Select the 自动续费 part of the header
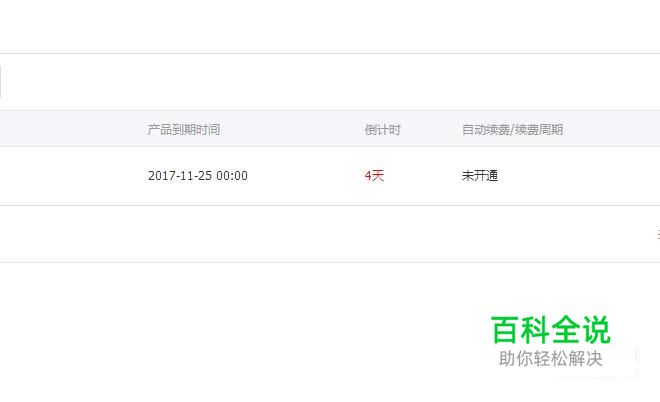The image size is (660, 402). [486, 129]
